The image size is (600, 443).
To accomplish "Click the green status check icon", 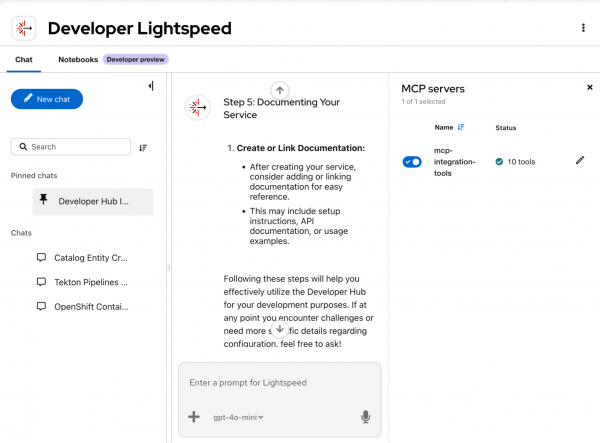I will (x=499, y=162).
